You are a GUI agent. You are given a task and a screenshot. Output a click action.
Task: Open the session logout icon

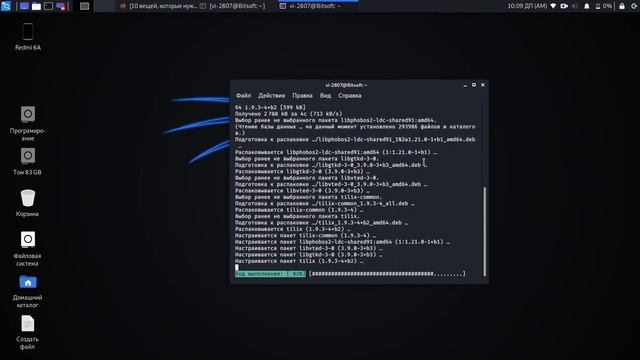tap(634, 6)
